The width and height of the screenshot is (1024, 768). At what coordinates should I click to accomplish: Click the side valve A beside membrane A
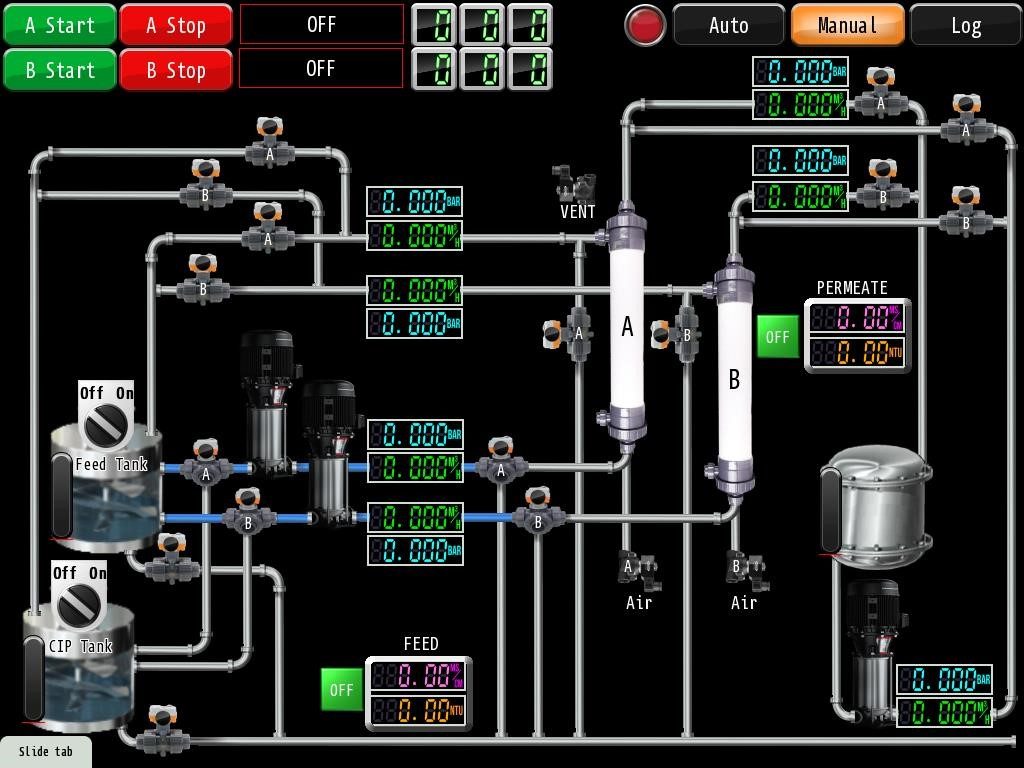(567, 334)
